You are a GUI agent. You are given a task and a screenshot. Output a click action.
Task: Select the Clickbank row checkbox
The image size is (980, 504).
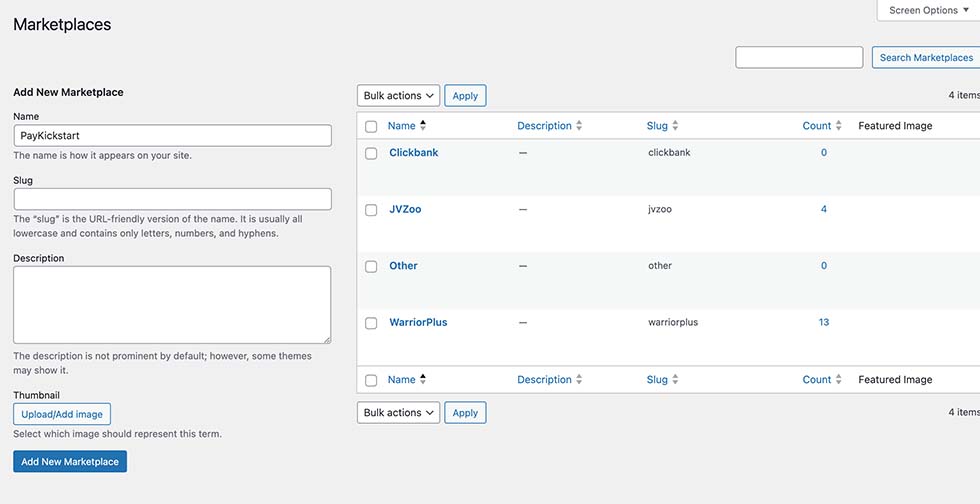tap(371, 153)
